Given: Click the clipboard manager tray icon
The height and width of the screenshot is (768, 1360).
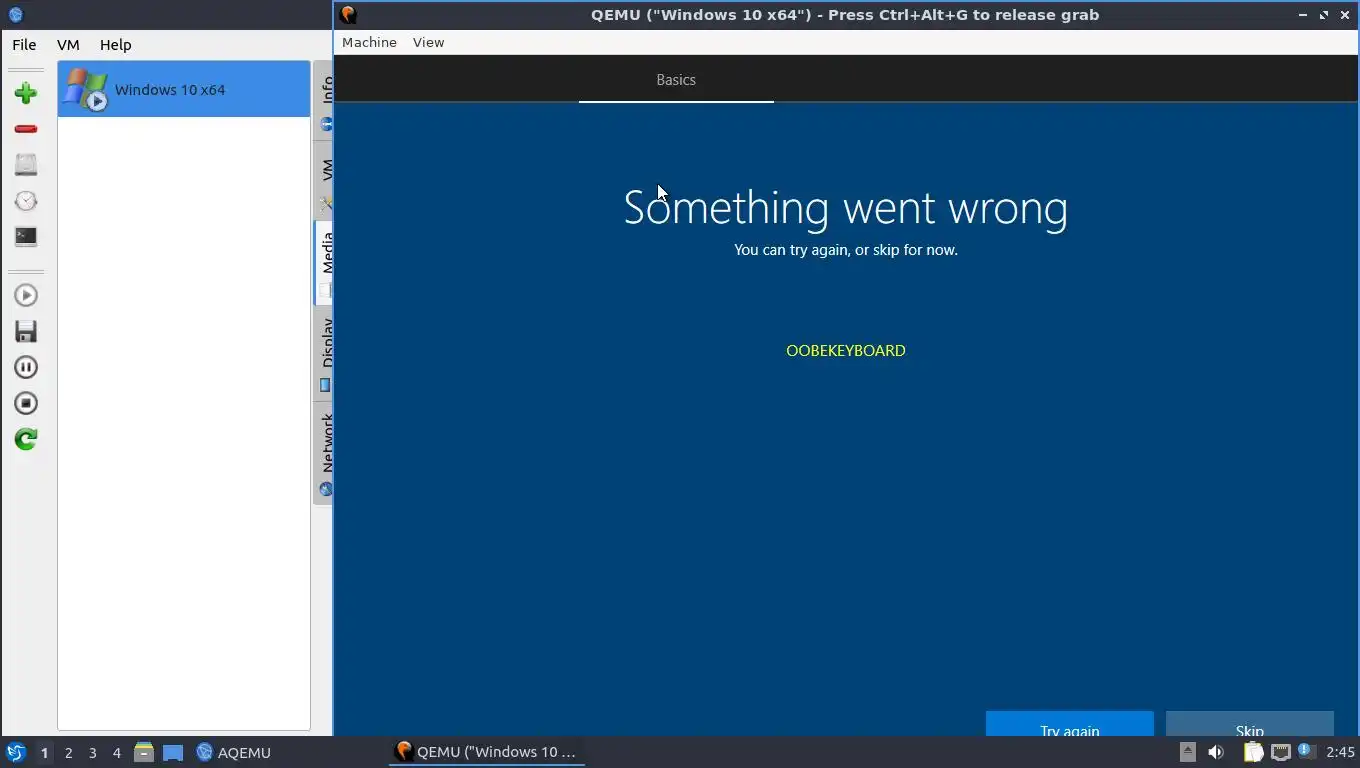Looking at the screenshot, I should pos(1253,752).
